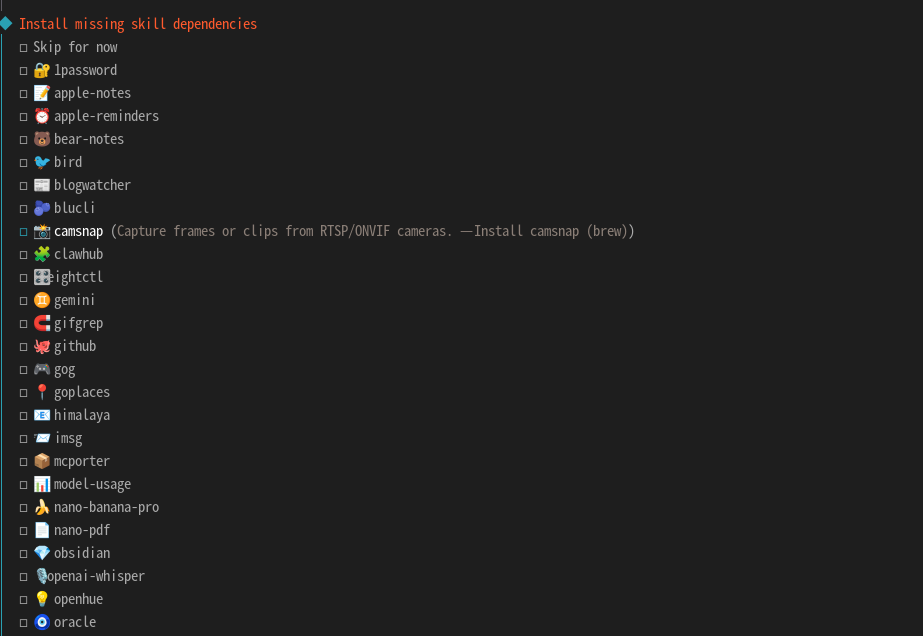Click the lock icon beside 1password
This screenshot has height=636, width=923.
point(41,70)
